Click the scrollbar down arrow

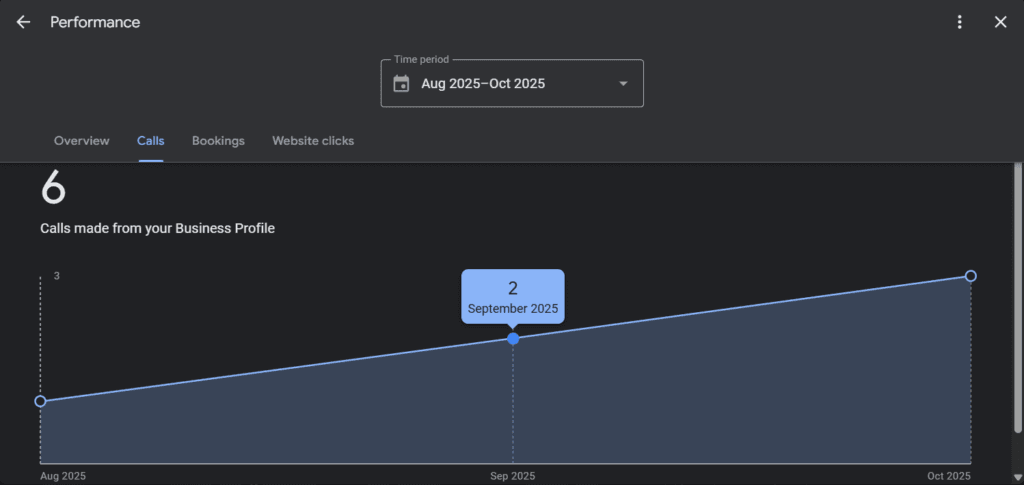(x=1017, y=476)
